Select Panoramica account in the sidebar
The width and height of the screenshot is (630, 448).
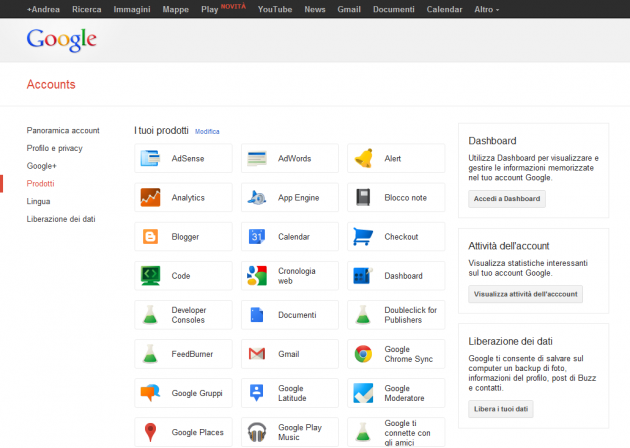63,131
